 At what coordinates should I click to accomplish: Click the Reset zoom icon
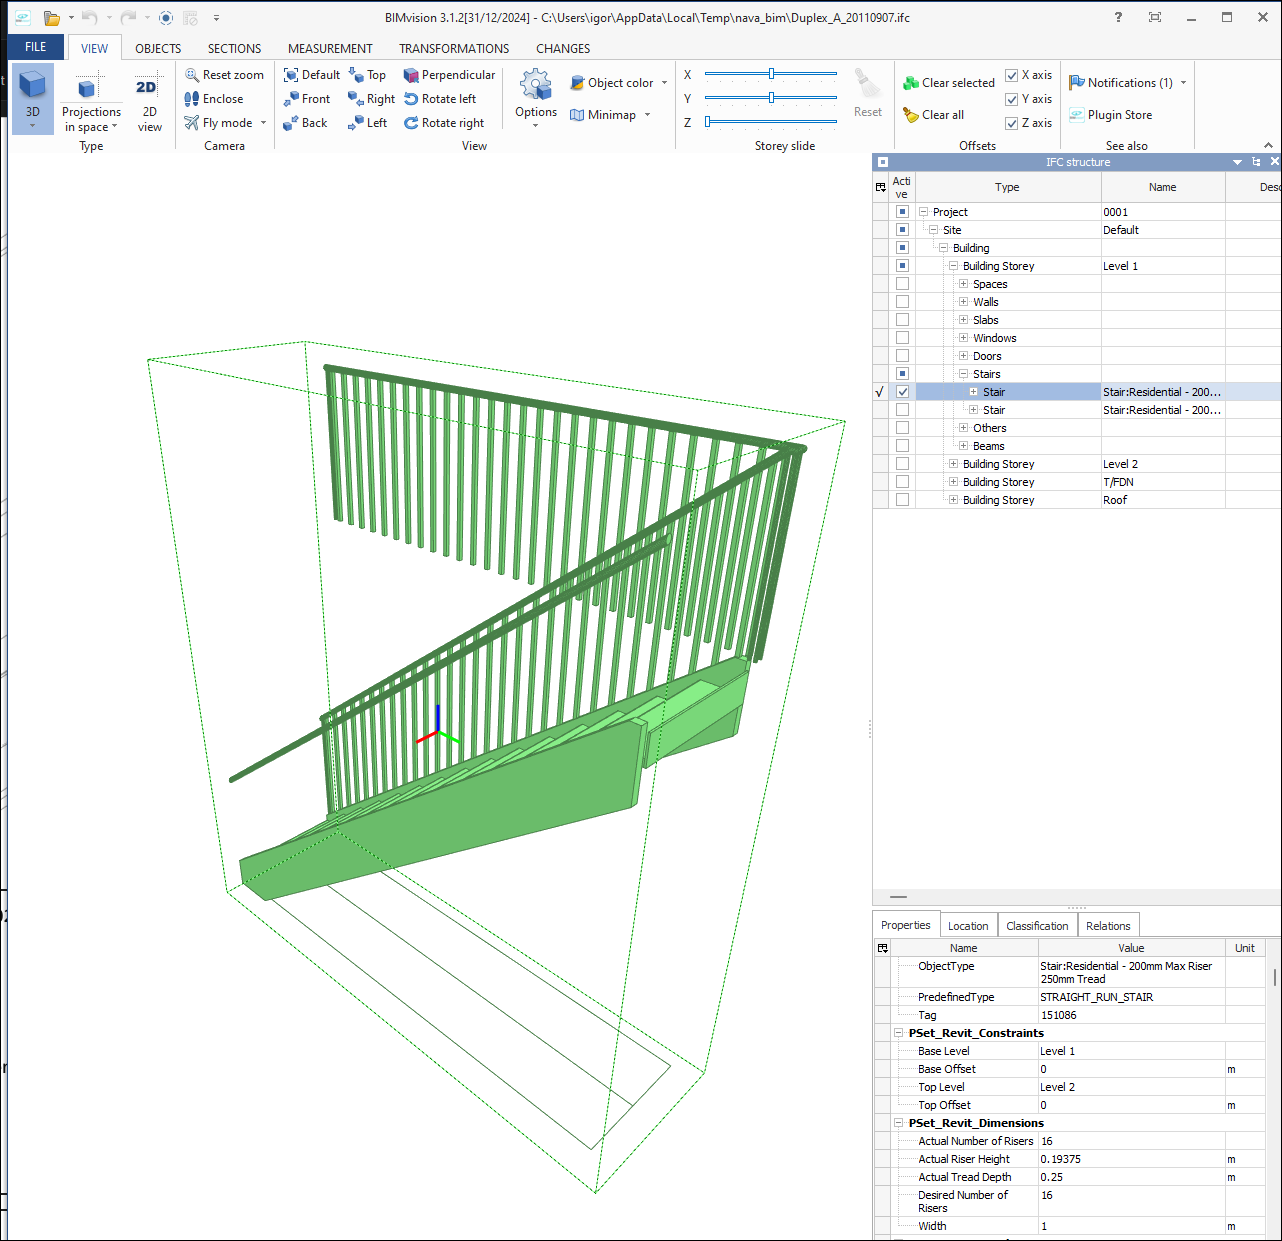coord(192,75)
